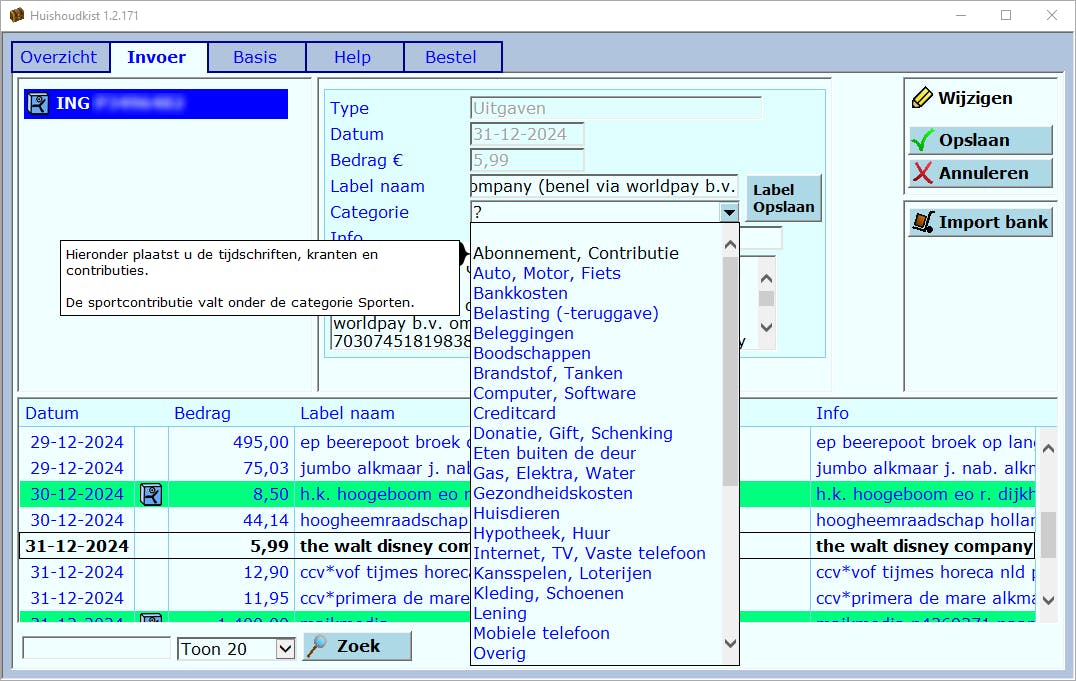Click the pencil icon next to Wijzigen
1076x681 pixels.
pyautogui.click(x=921, y=98)
